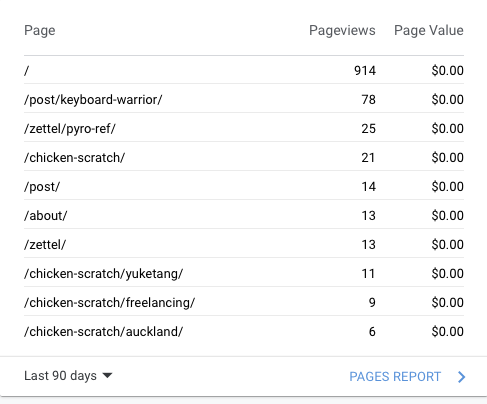Image resolution: width=487 pixels, height=404 pixels.
Task: Click the 78 pageviews value for keyboard-warrior
Action: pyautogui.click(x=369, y=100)
